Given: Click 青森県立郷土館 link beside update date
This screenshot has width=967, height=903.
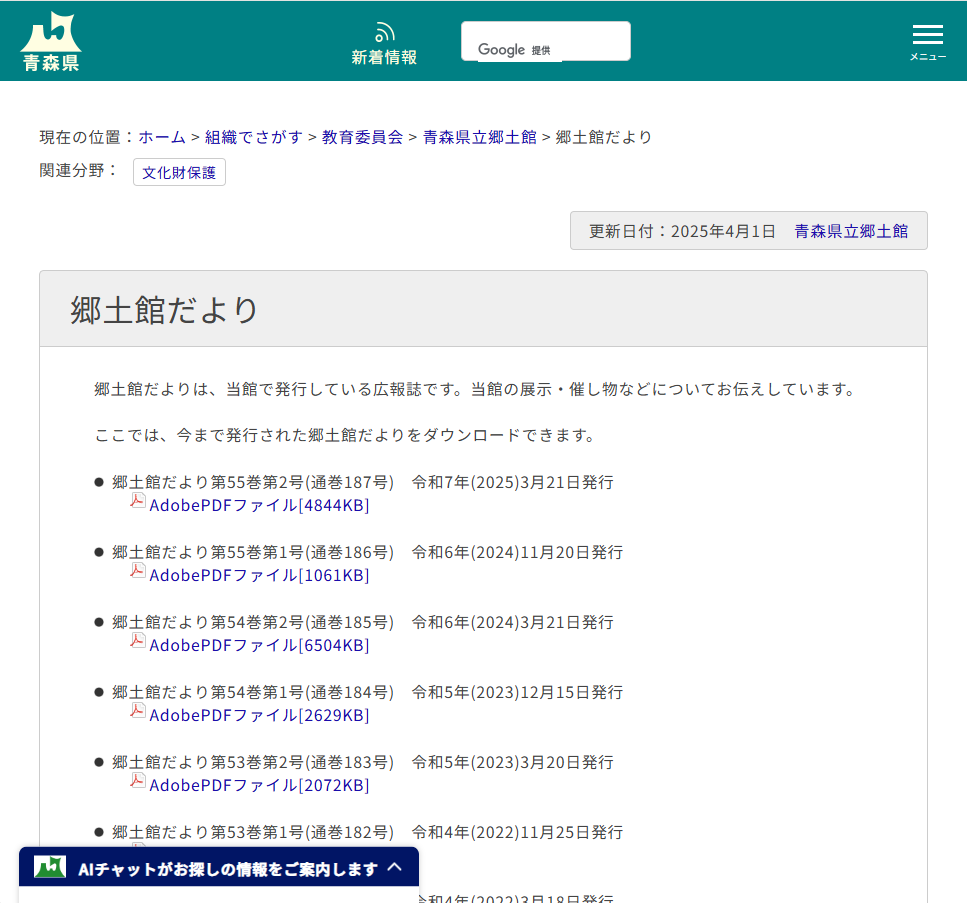Looking at the screenshot, I should point(851,231).
